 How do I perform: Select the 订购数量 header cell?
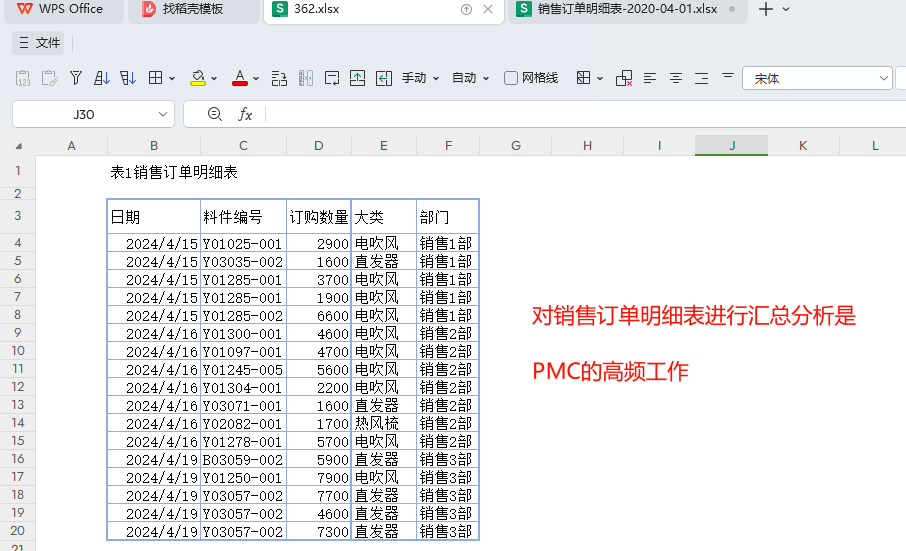click(x=318, y=217)
